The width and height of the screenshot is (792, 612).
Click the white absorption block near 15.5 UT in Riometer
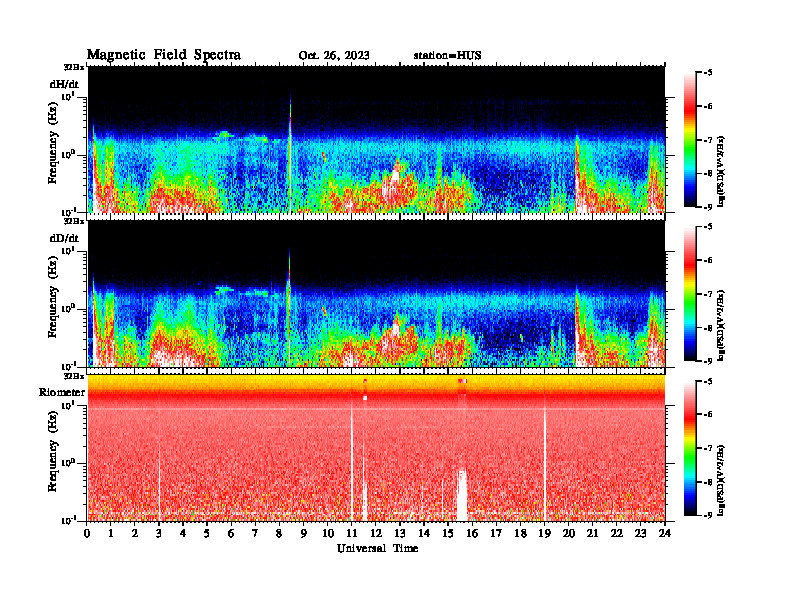tap(462, 495)
